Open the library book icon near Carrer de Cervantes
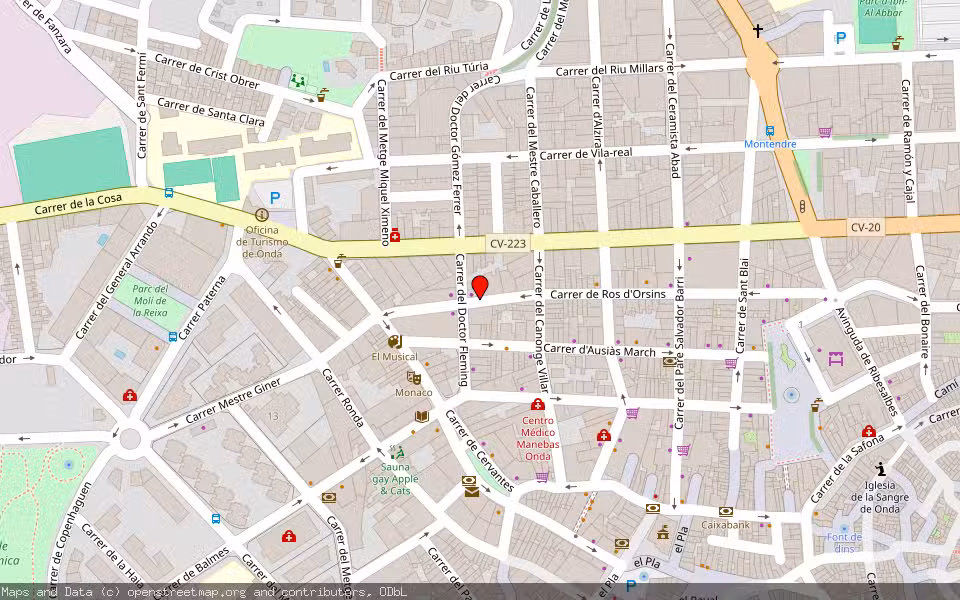Viewport: 960px width, 600px height. (x=420, y=415)
